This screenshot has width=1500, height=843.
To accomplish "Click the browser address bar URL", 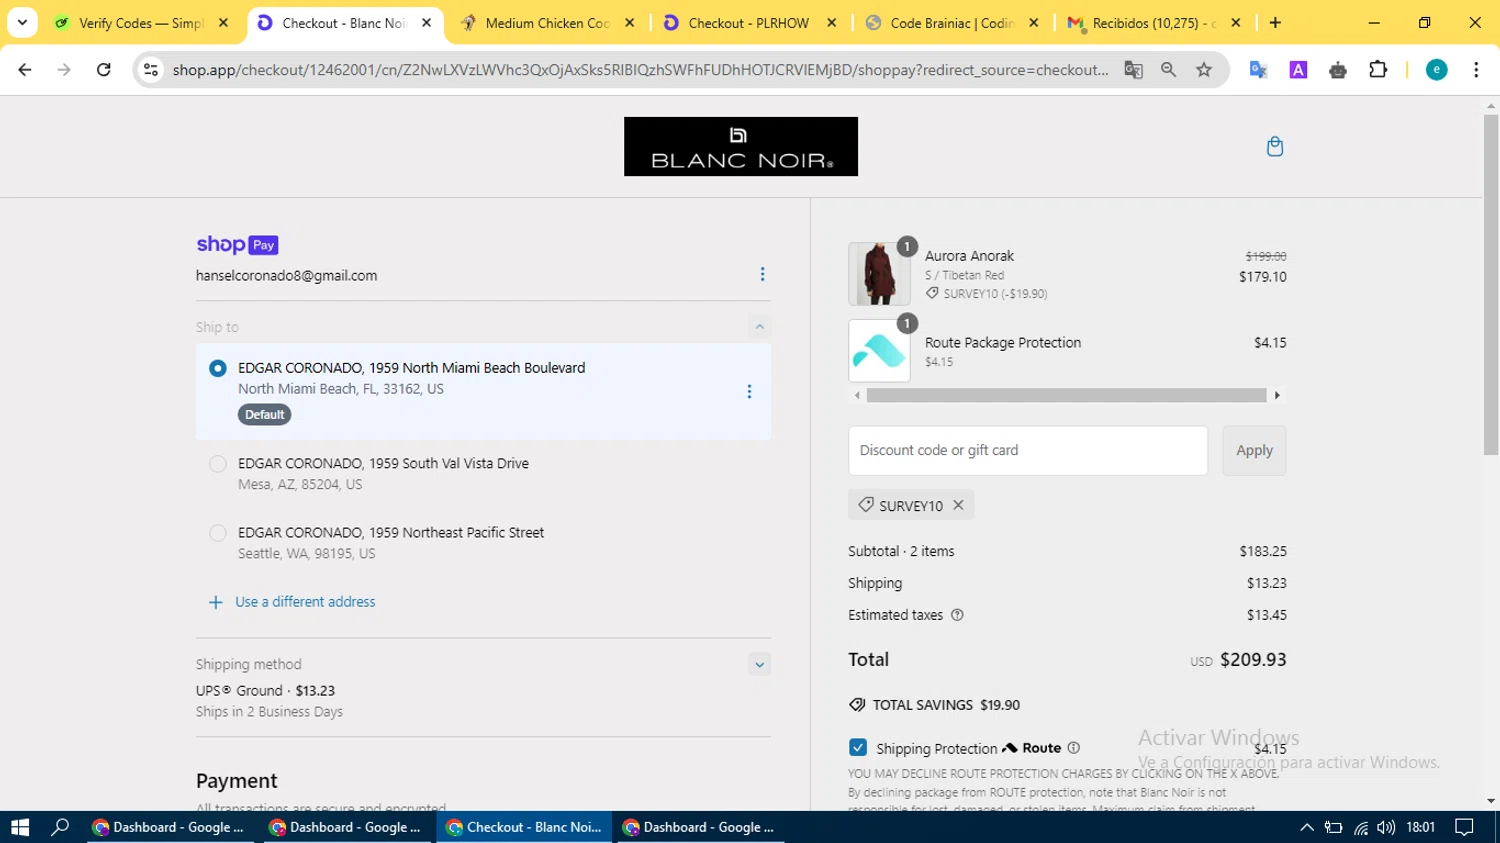I will click(640, 70).
